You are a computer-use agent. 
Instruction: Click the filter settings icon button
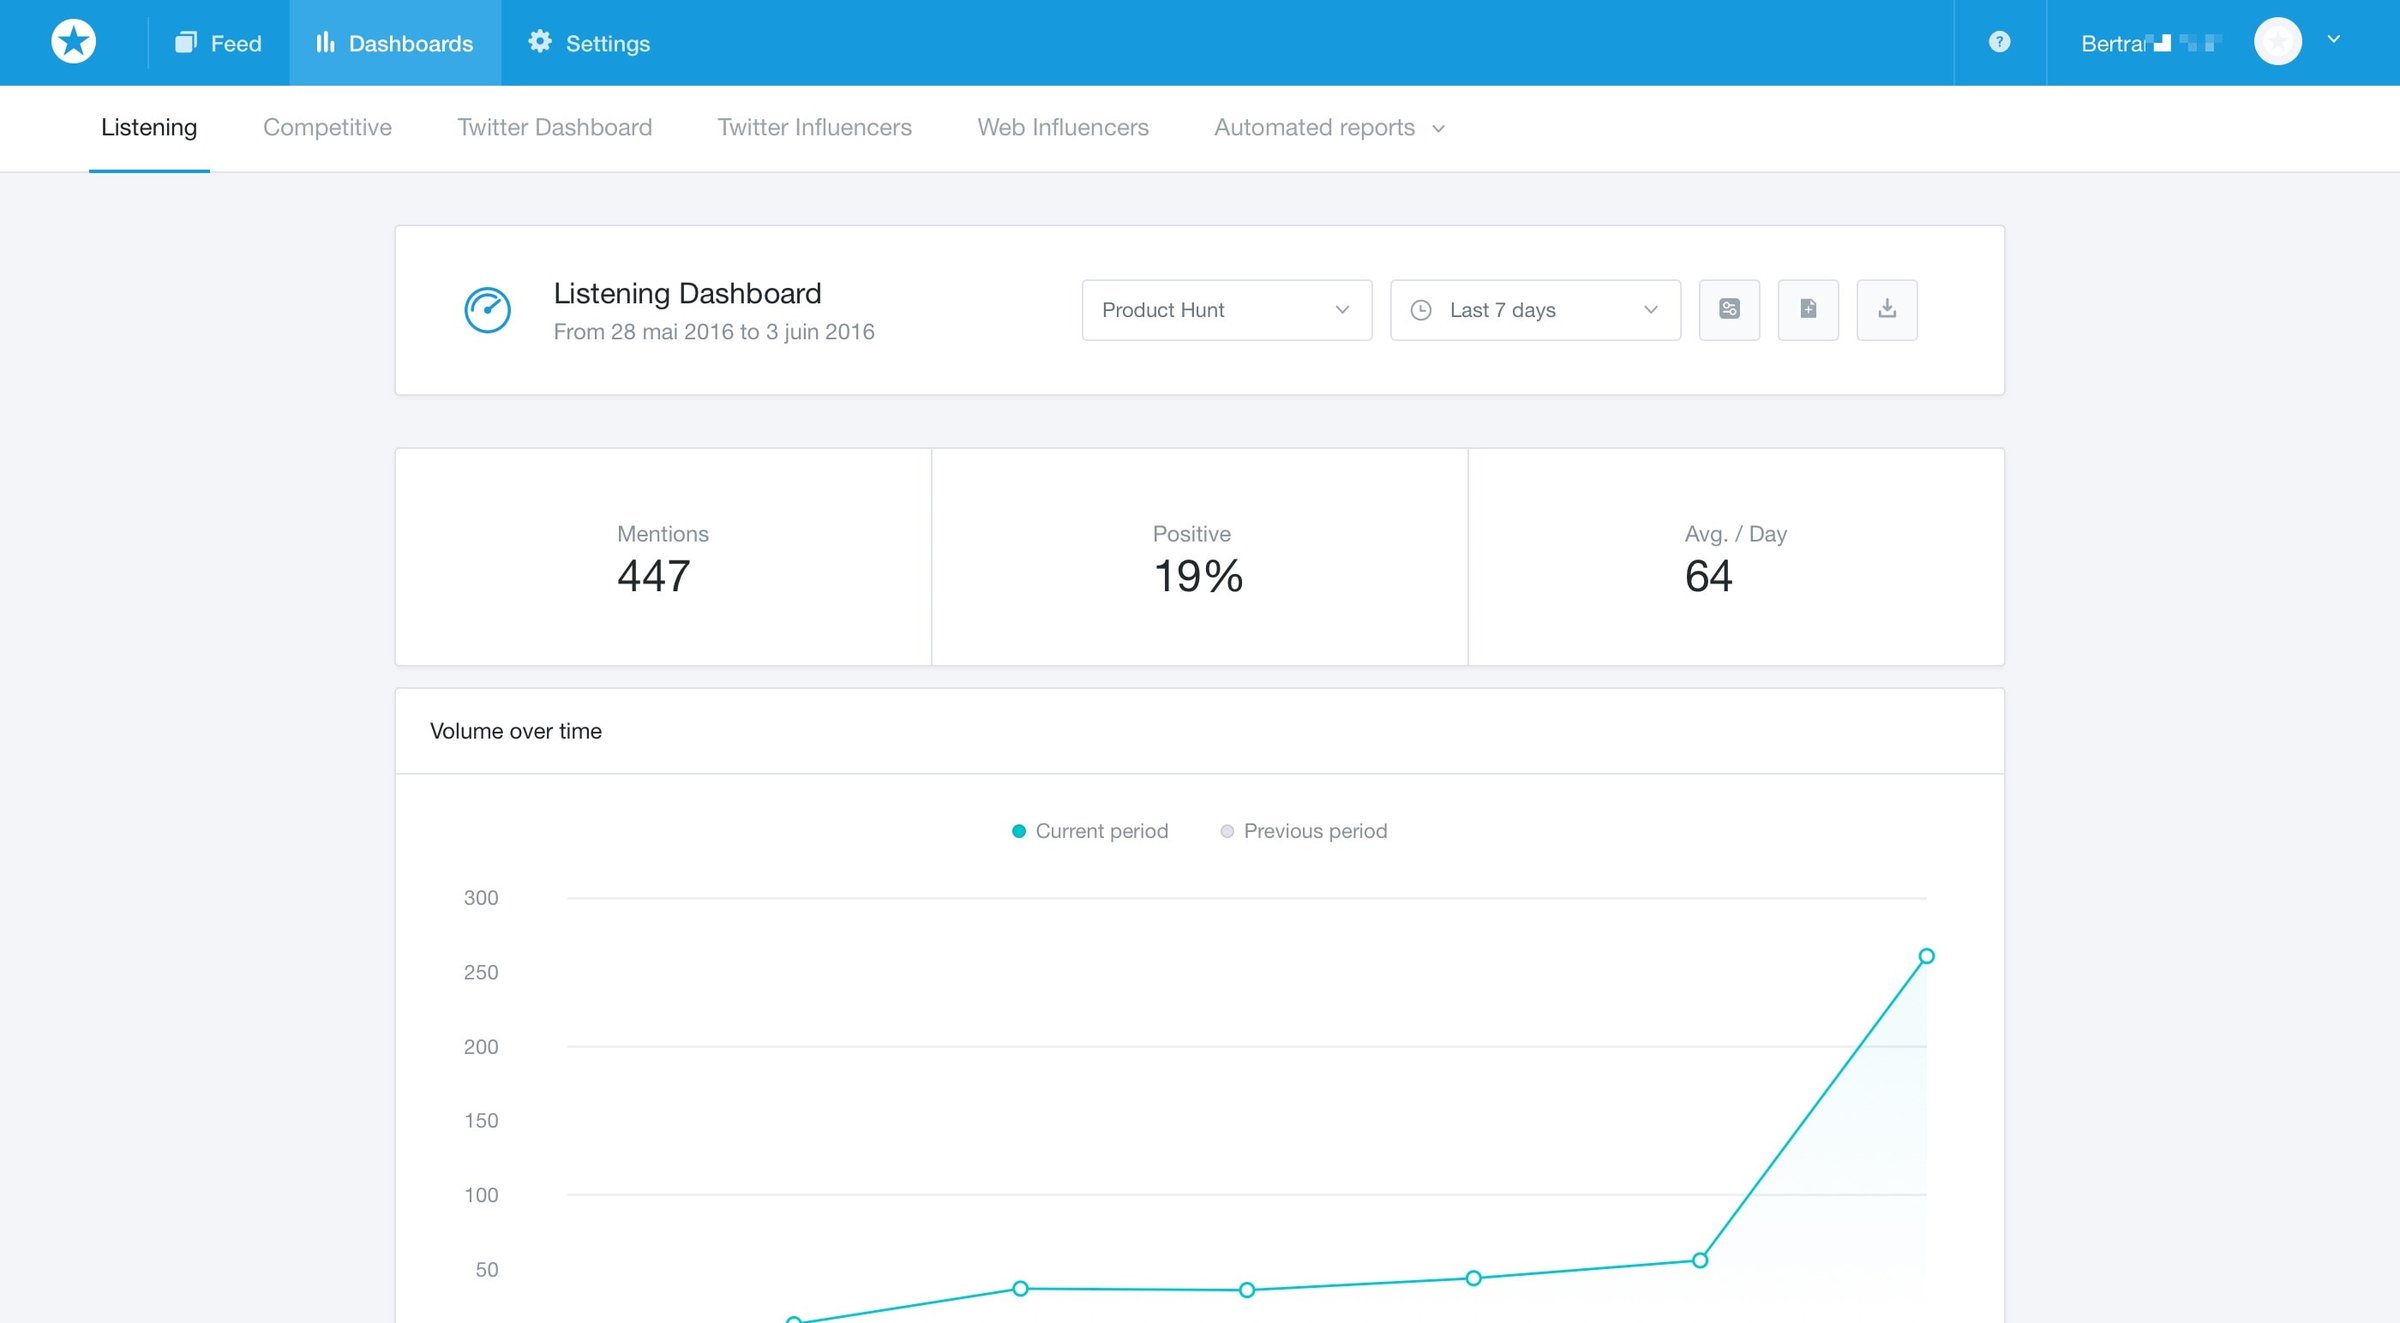[x=1729, y=310]
